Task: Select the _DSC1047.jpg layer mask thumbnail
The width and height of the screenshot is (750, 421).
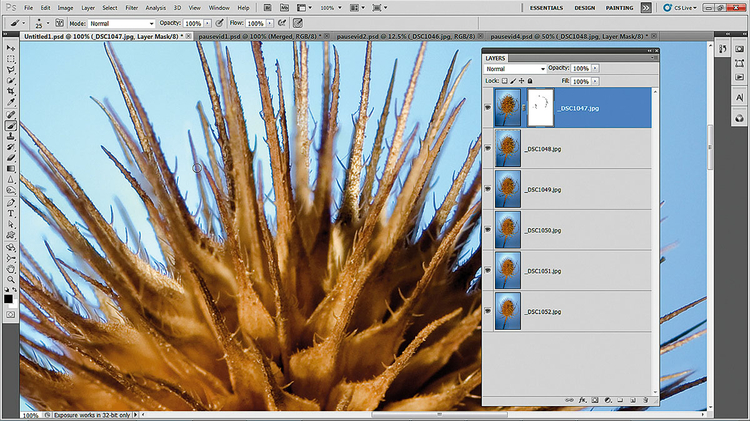Action: 540,108
